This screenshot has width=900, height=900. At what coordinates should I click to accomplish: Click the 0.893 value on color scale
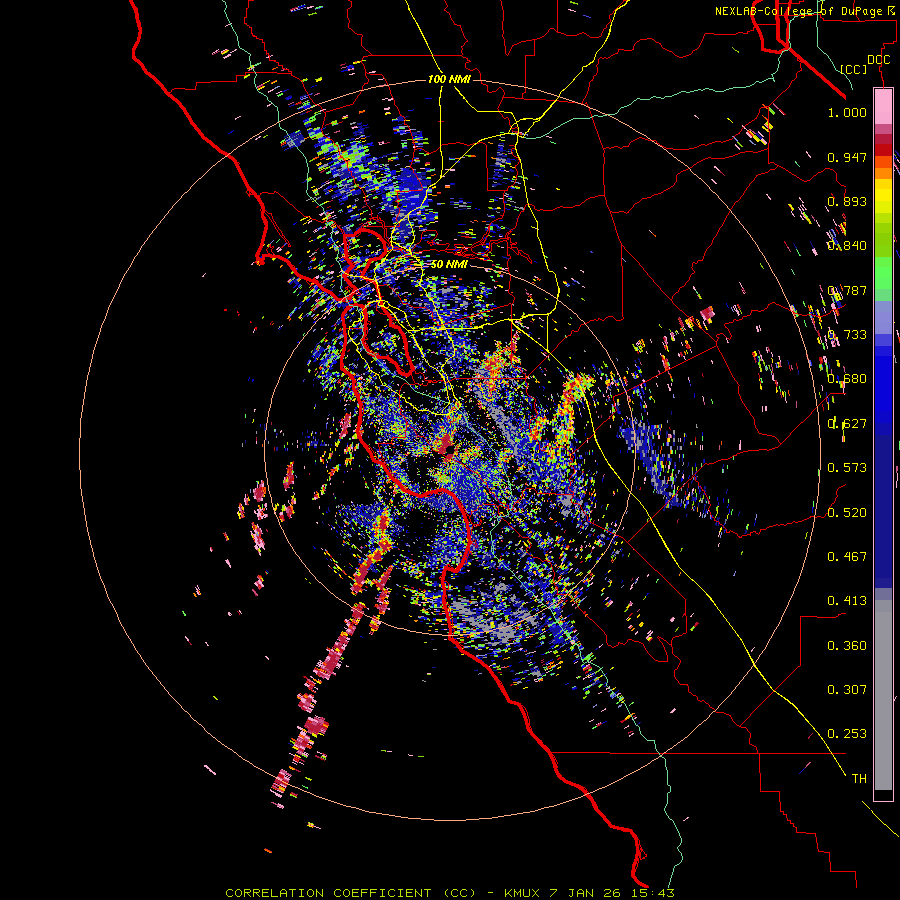click(847, 201)
